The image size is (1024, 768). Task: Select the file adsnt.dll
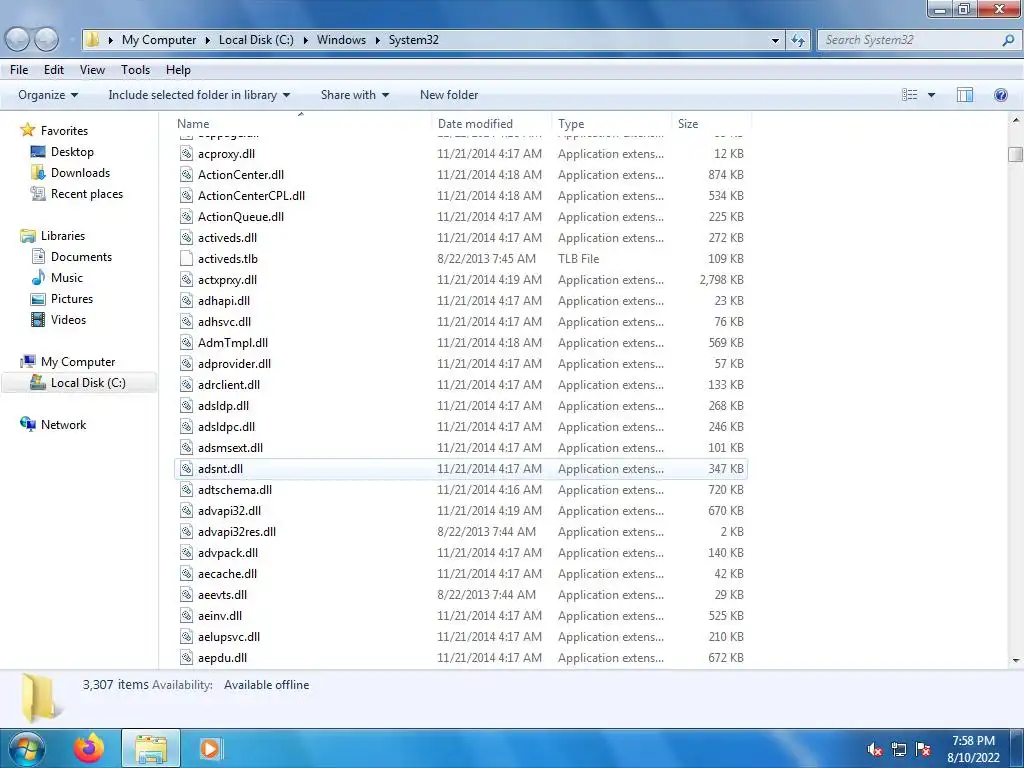click(x=460, y=469)
